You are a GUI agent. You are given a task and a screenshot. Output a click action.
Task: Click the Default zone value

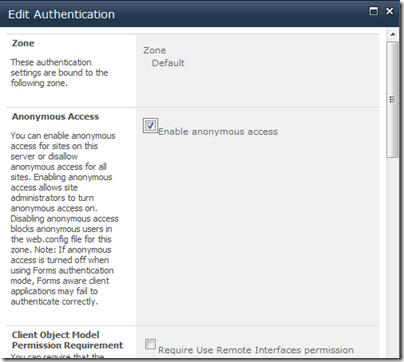[x=168, y=63]
